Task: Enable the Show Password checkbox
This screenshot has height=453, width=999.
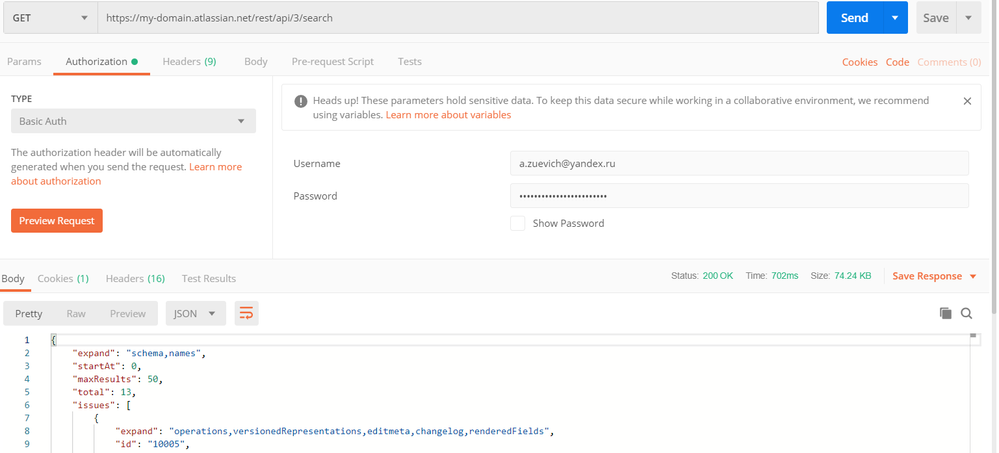Action: pos(517,223)
